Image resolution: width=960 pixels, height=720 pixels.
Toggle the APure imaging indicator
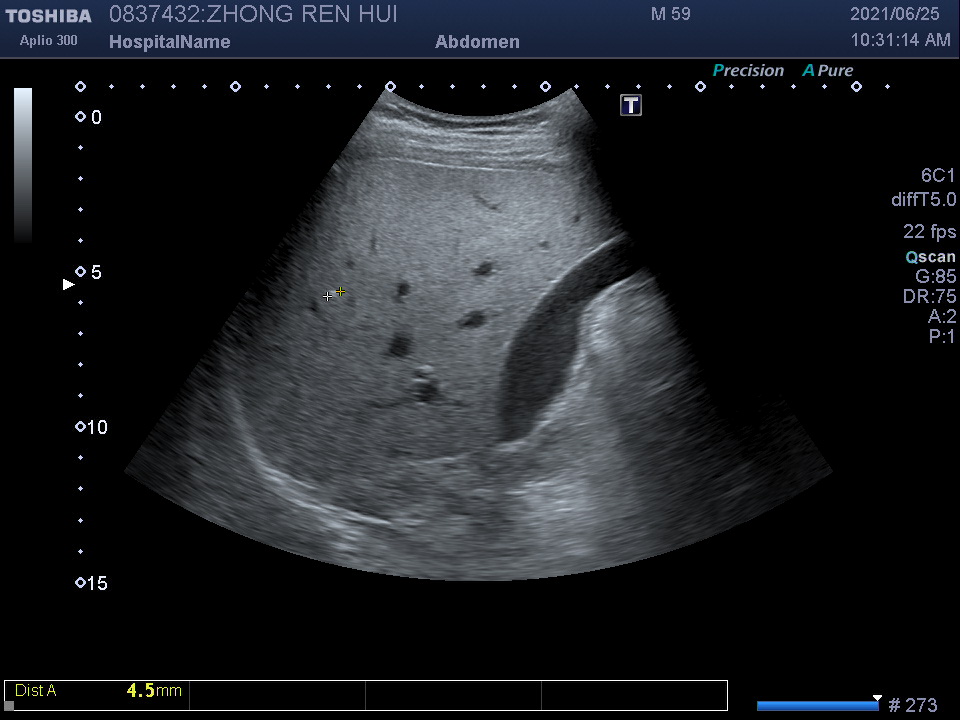coord(828,71)
